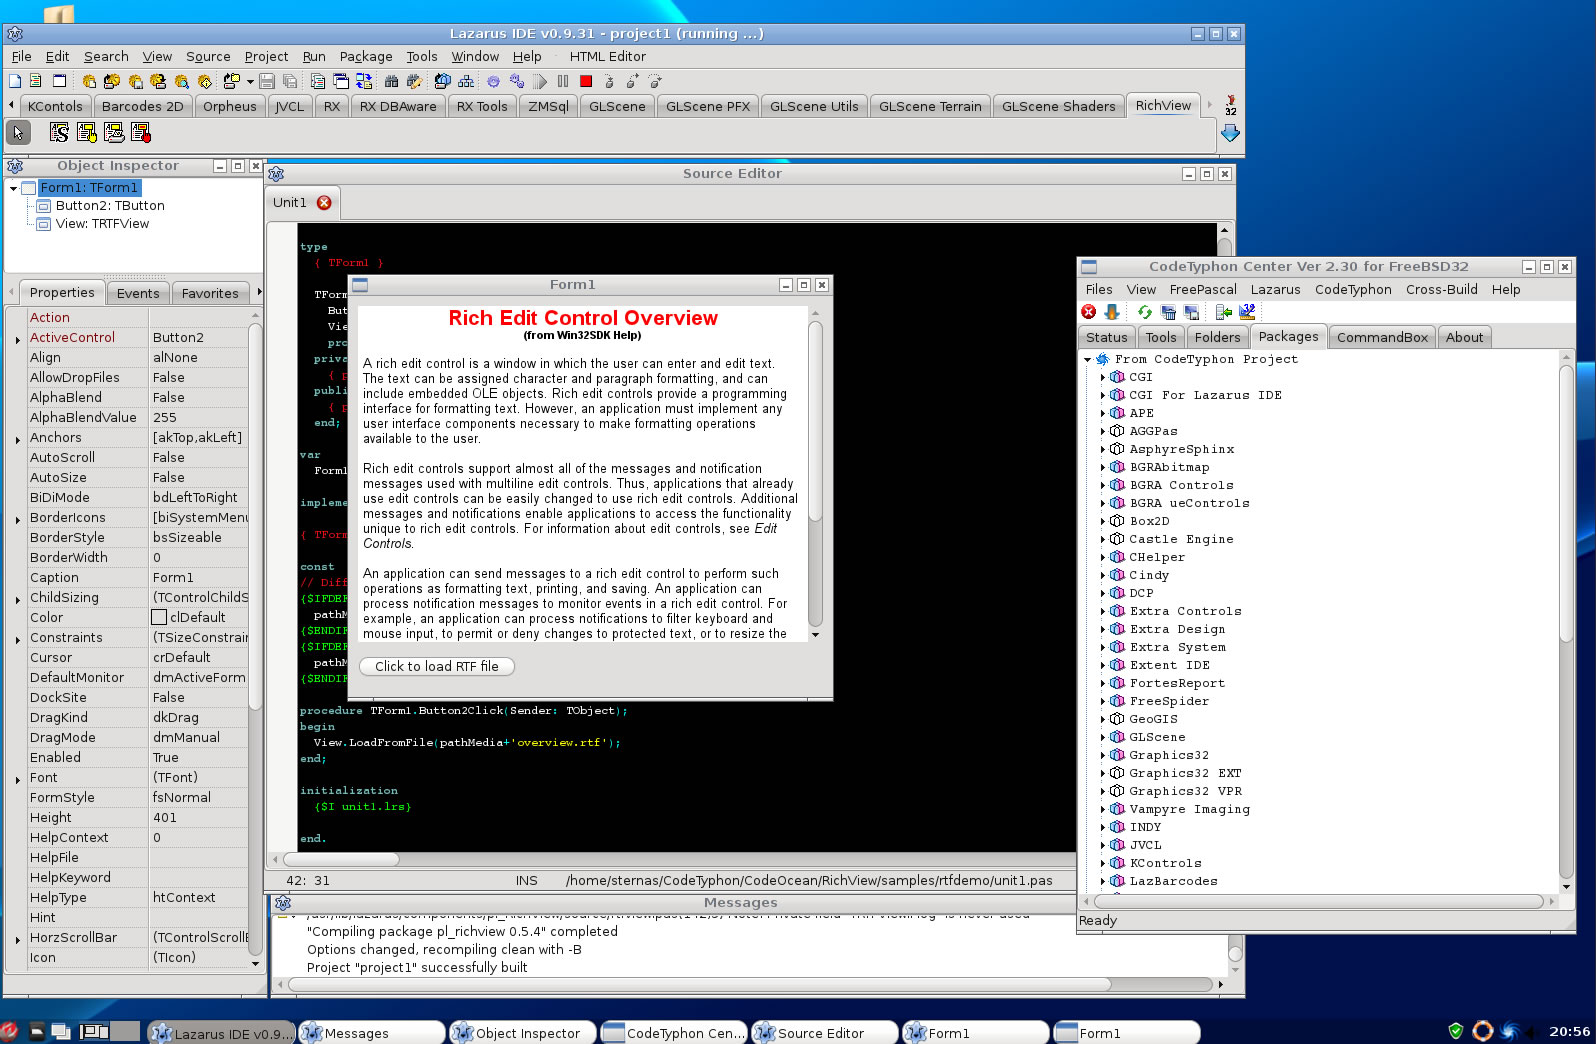The image size is (1596, 1044).
Task: Click the "Click to load RTF file" button
Action: click(436, 666)
